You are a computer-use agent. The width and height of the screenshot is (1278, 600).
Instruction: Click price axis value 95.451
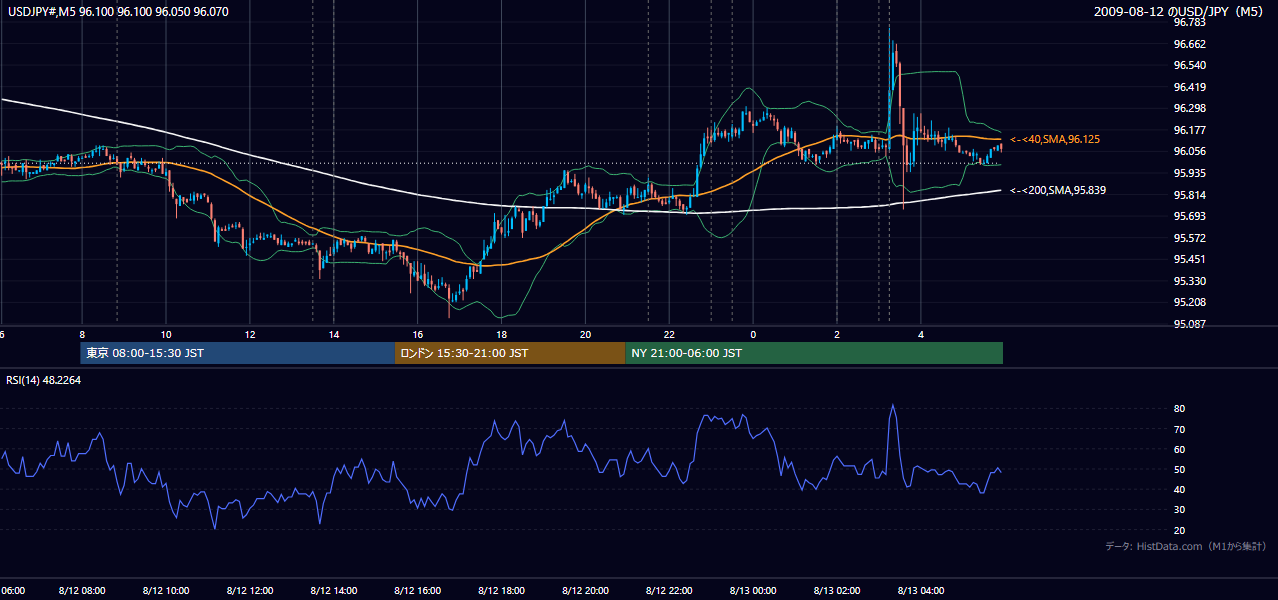(x=1189, y=259)
